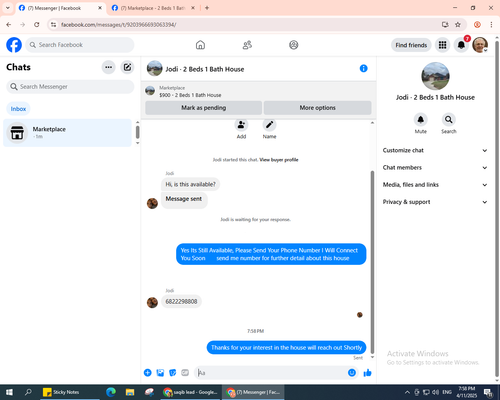
Task: Open the Friends icon in top navigation
Action: point(247,45)
